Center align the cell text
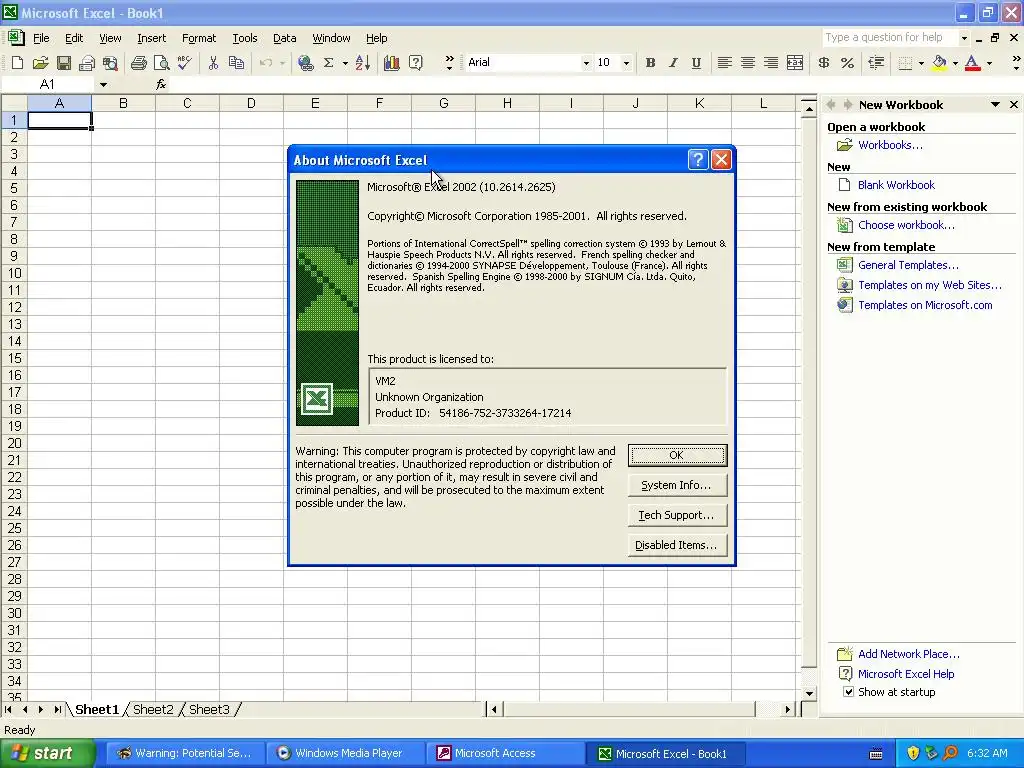1024x768 pixels. tap(748, 63)
